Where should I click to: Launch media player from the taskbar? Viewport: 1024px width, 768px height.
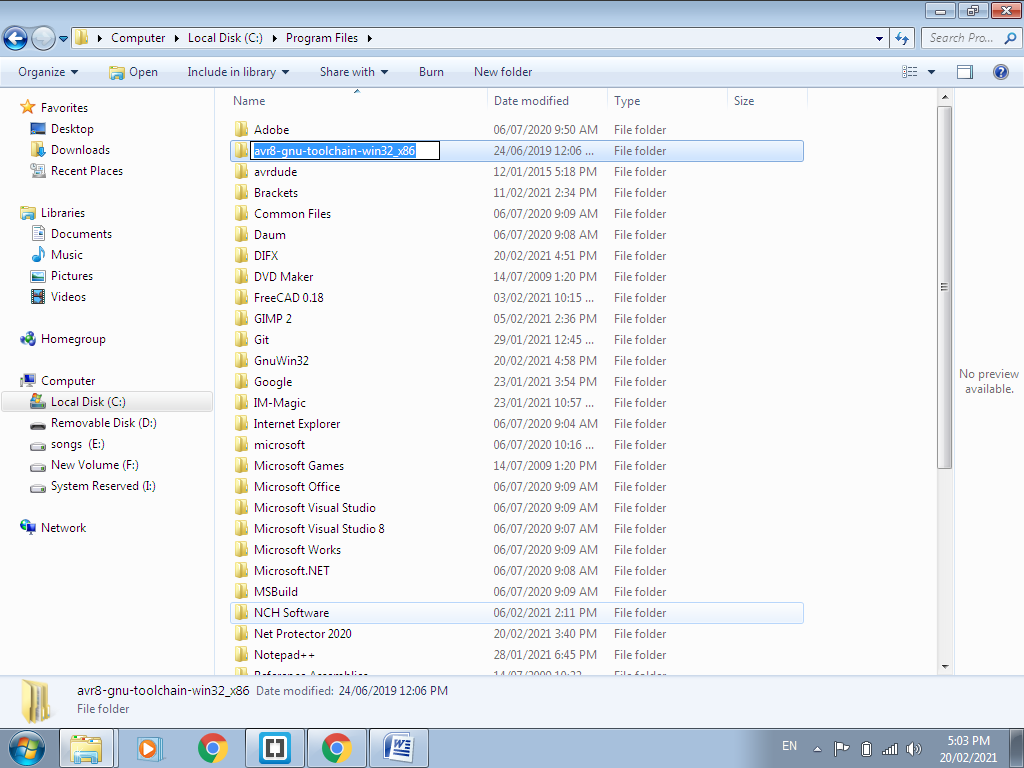click(150, 748)
